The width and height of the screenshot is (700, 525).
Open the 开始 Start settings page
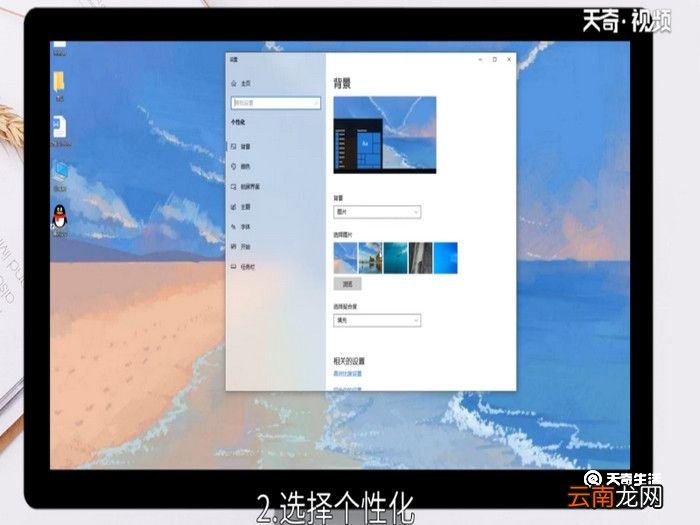[246, 246]
